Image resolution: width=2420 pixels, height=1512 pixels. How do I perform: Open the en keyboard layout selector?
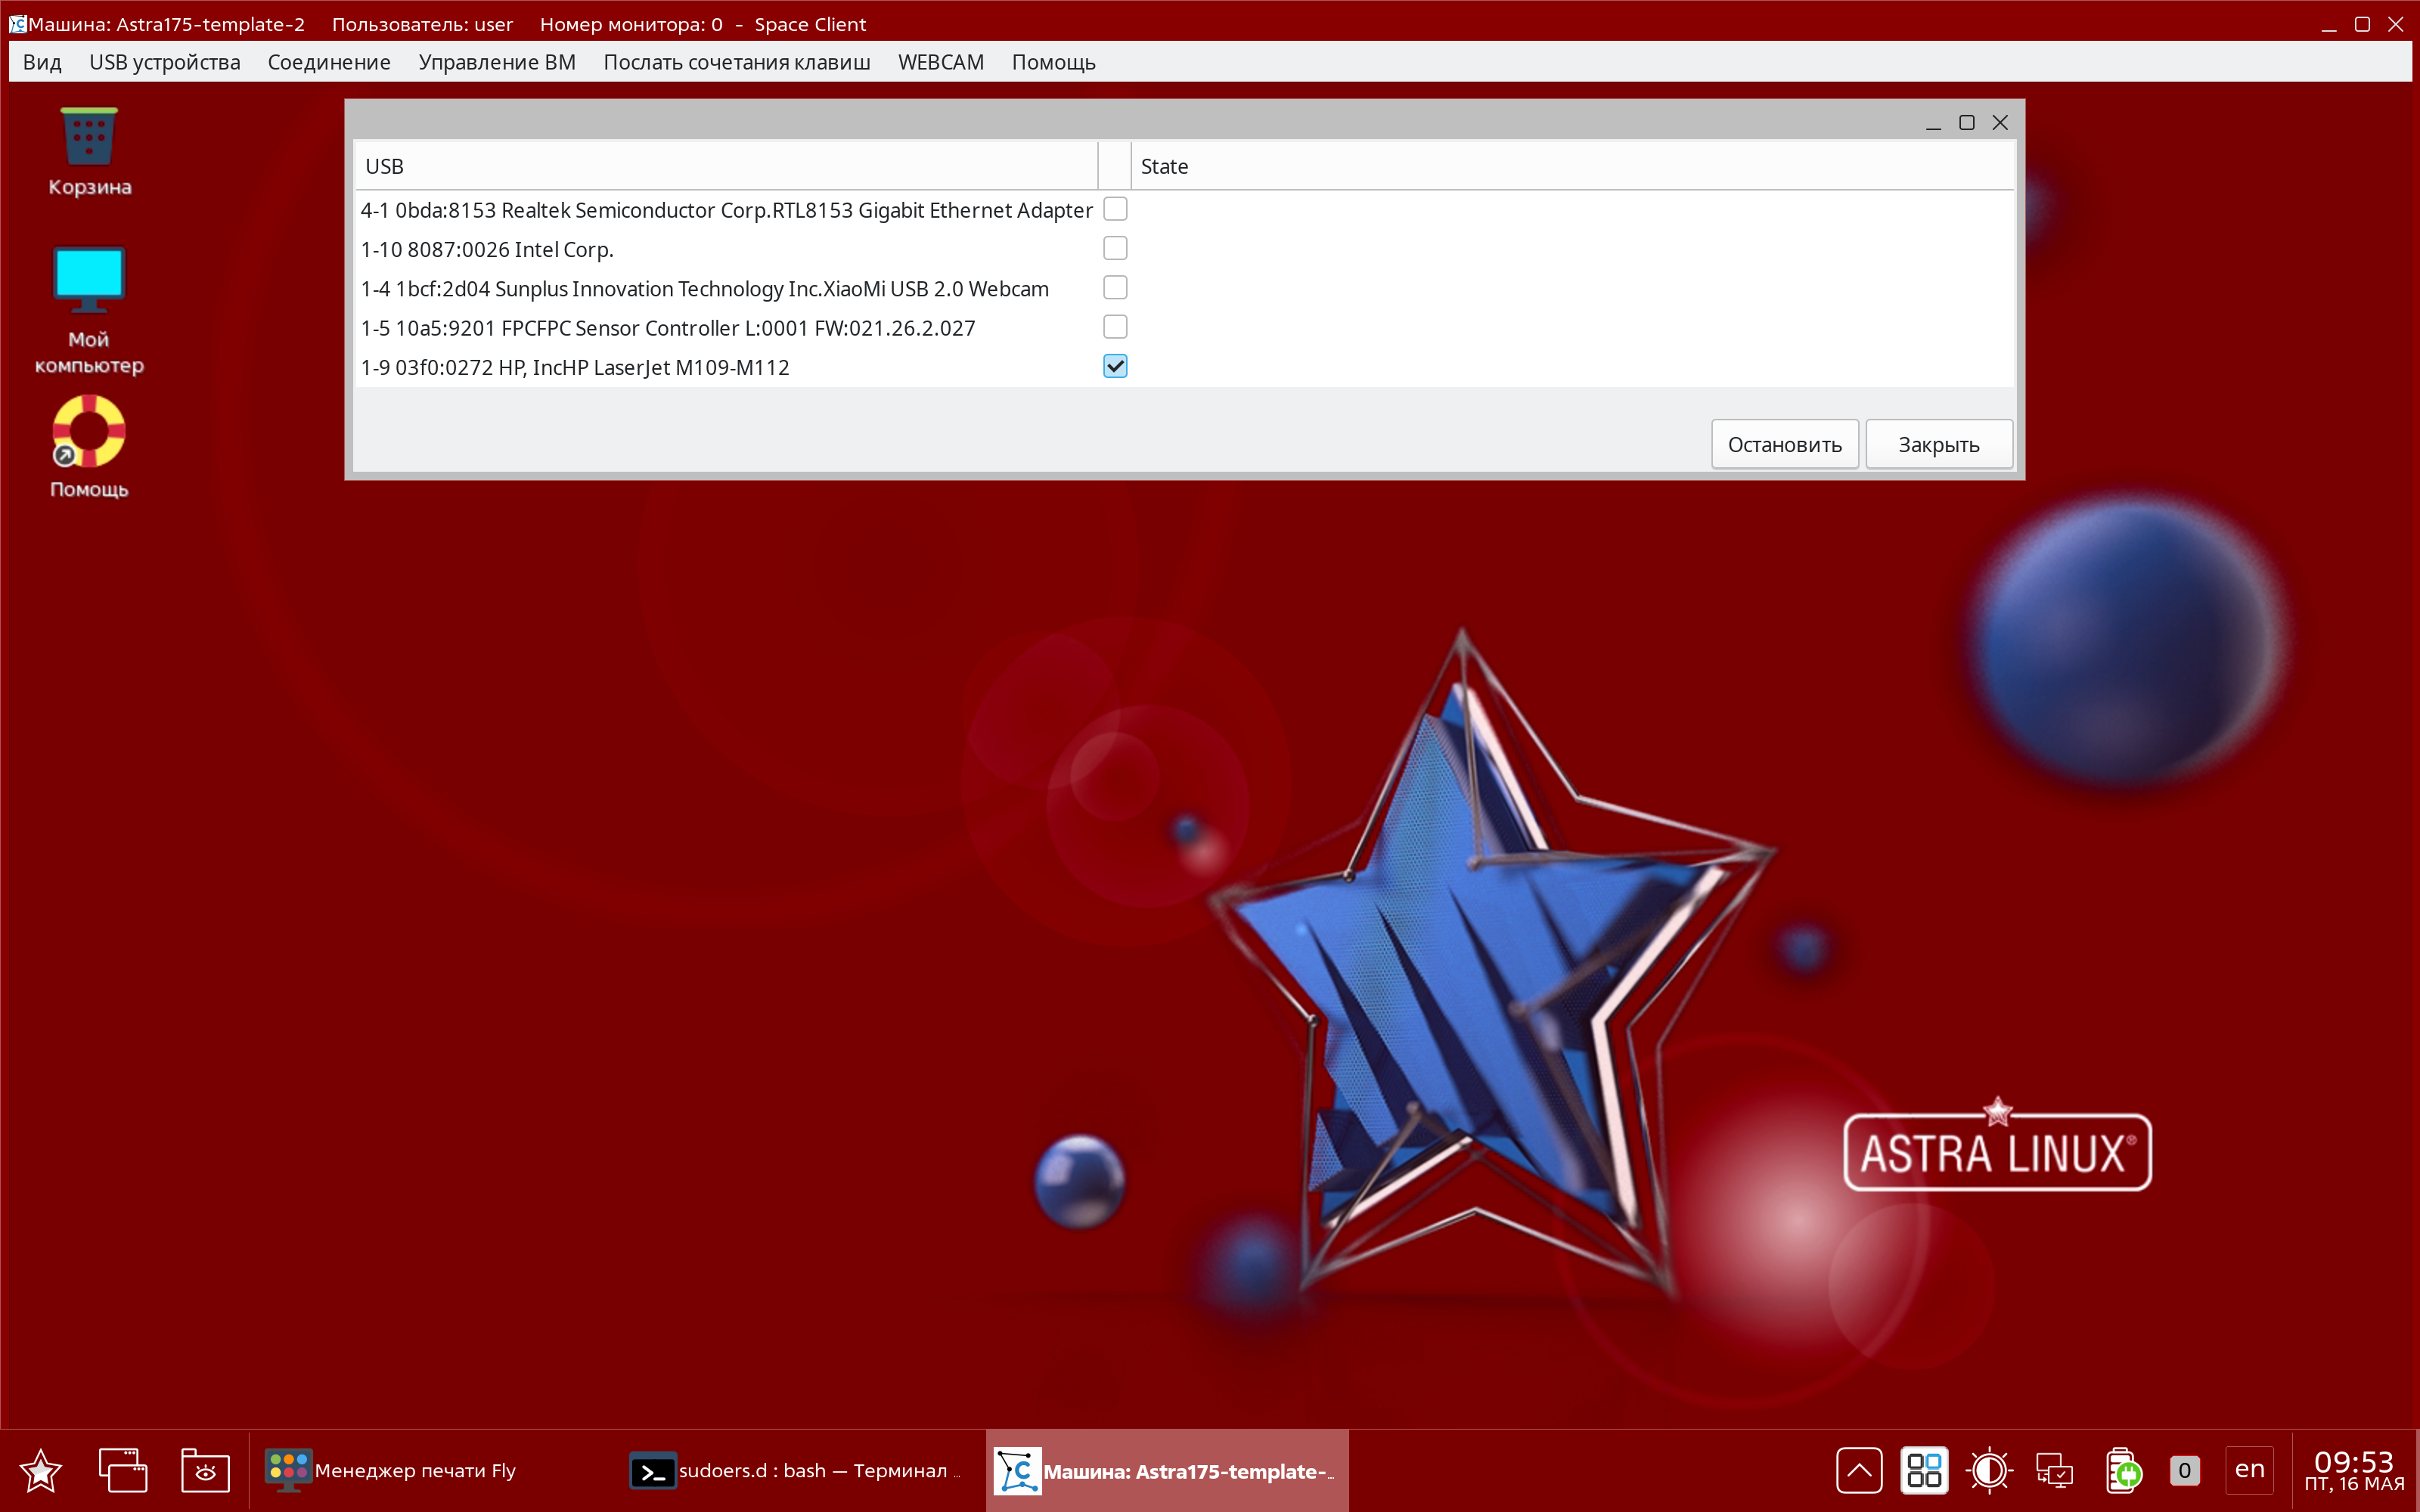[x=2249, y=1470]
